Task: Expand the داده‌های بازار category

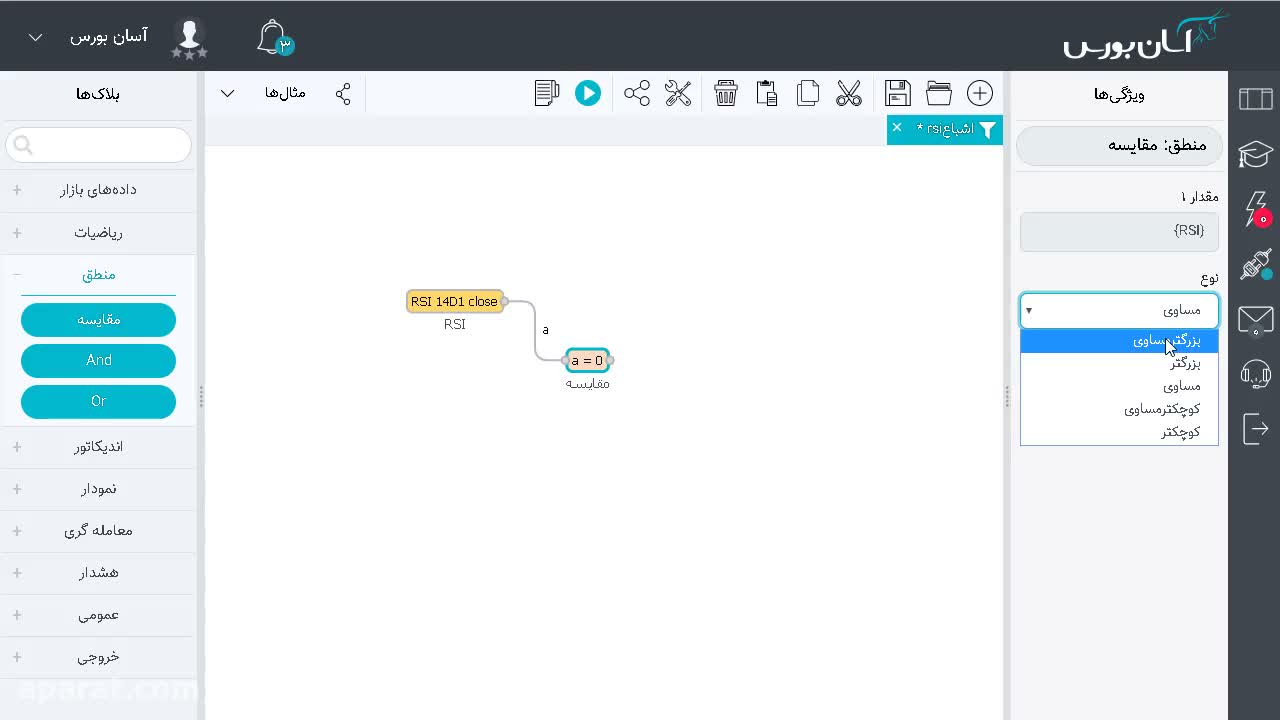Action: 98,189
